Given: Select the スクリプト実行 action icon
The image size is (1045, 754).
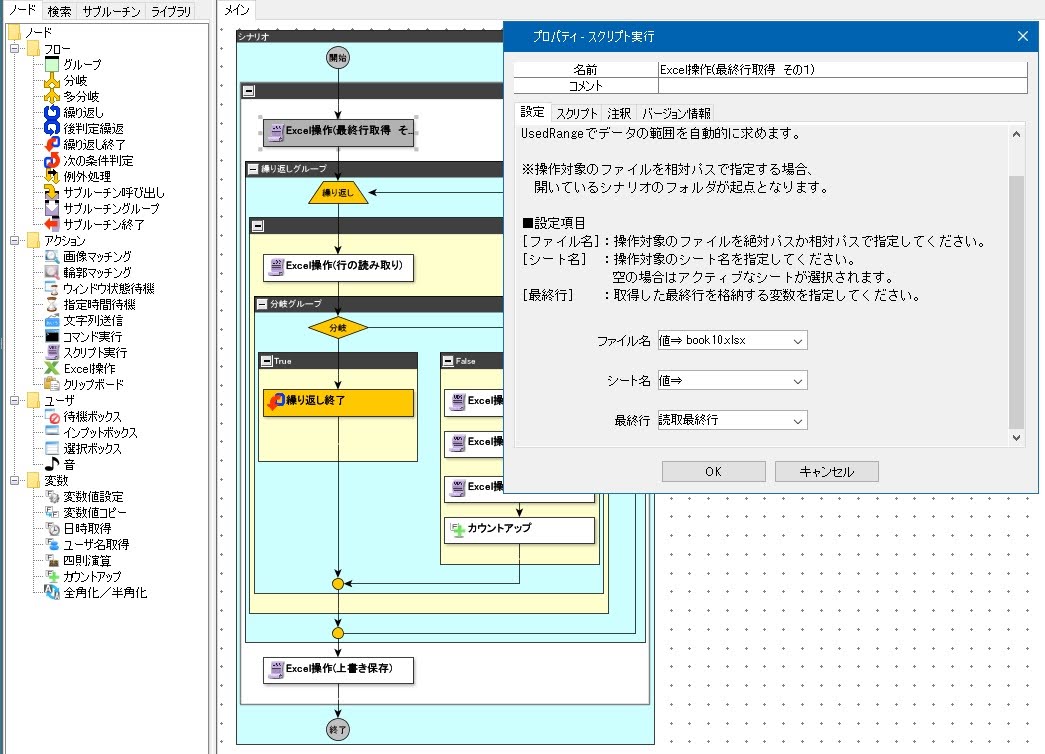Looking at the screenshot, I should (x=52, y=353).
